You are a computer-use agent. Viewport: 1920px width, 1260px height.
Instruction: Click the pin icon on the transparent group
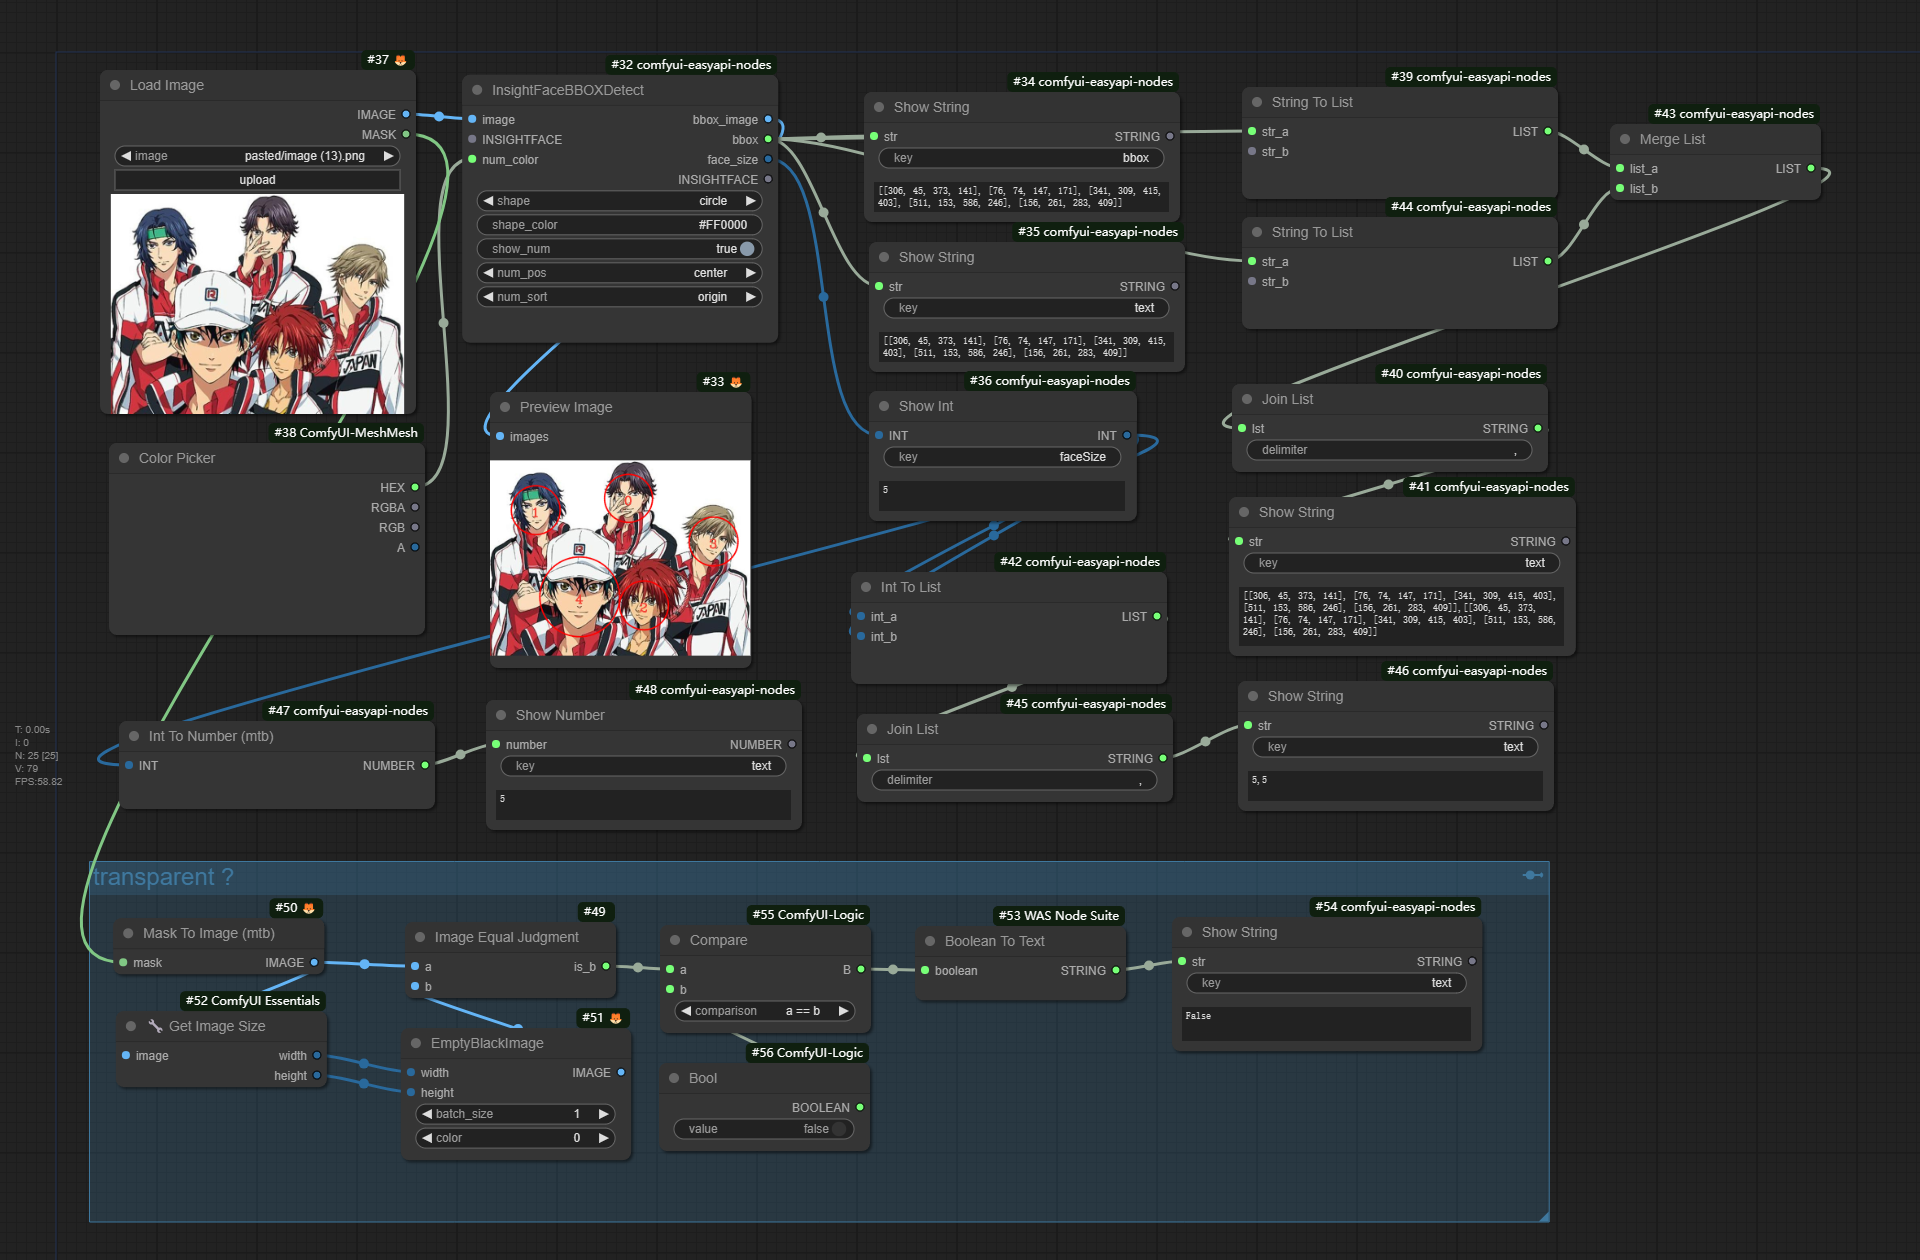[x=1532, y=875]
